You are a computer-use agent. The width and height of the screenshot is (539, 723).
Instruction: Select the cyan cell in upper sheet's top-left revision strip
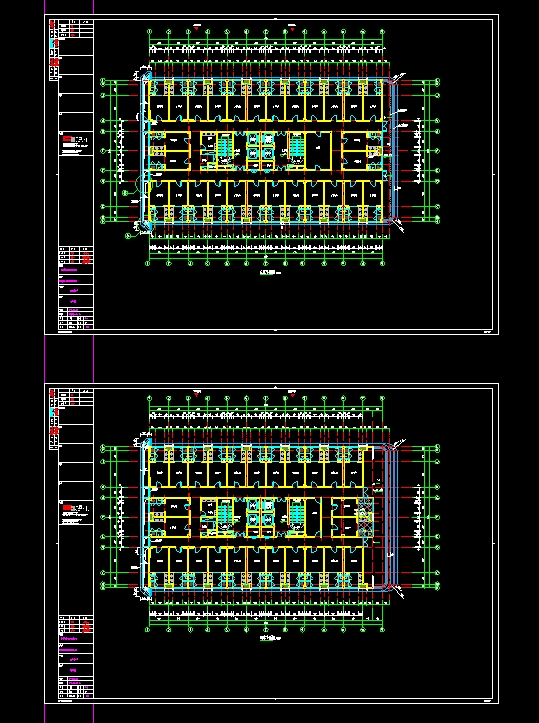pos(52,44)
